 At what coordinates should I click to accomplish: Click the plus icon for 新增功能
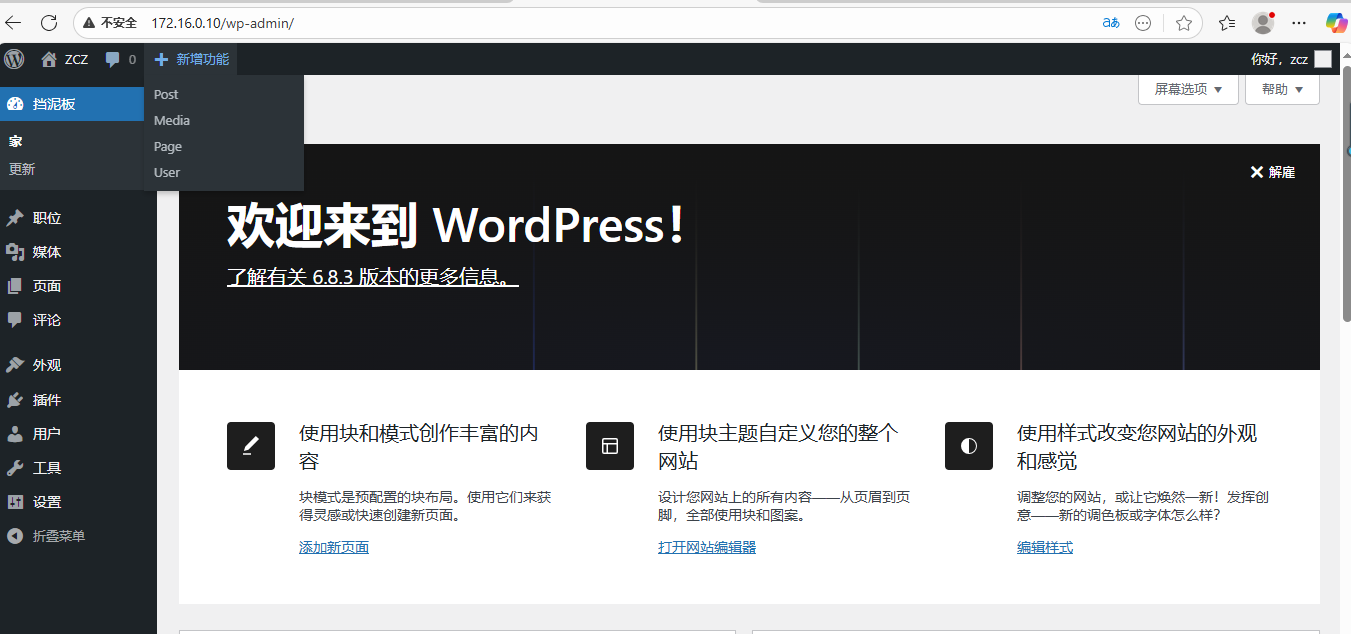tap(161, 59)
